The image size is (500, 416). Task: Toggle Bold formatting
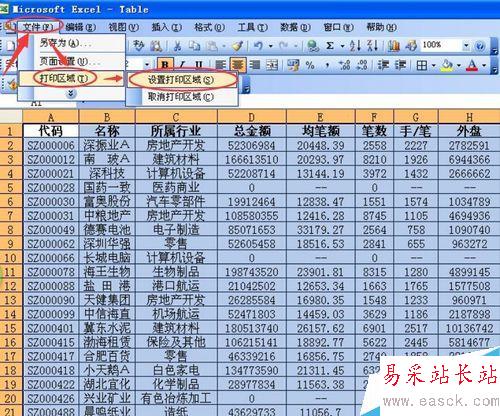tap(165, 65)
